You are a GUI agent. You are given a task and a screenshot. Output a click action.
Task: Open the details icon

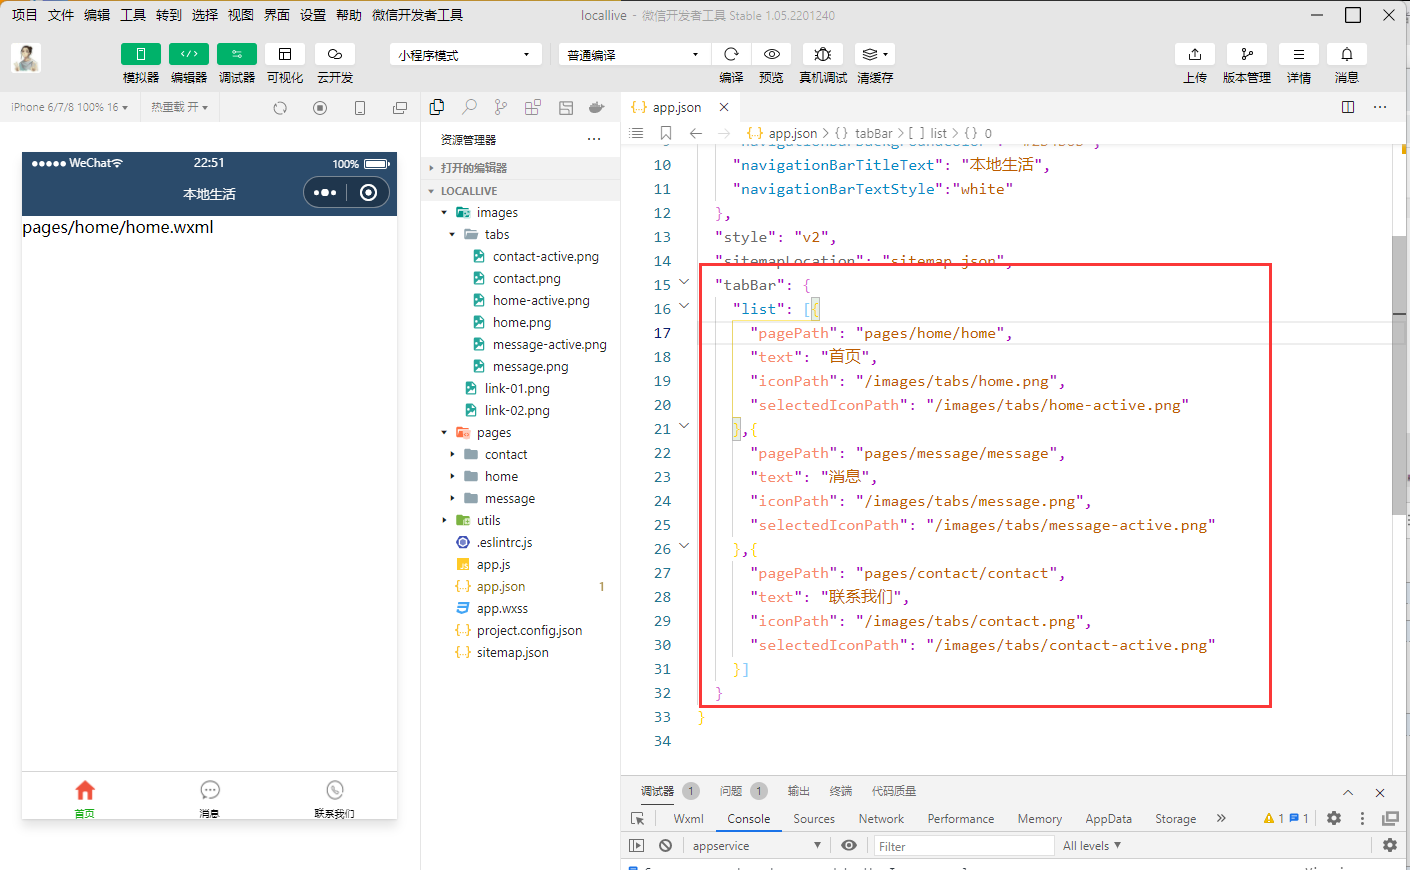(x=1299, y=54)
